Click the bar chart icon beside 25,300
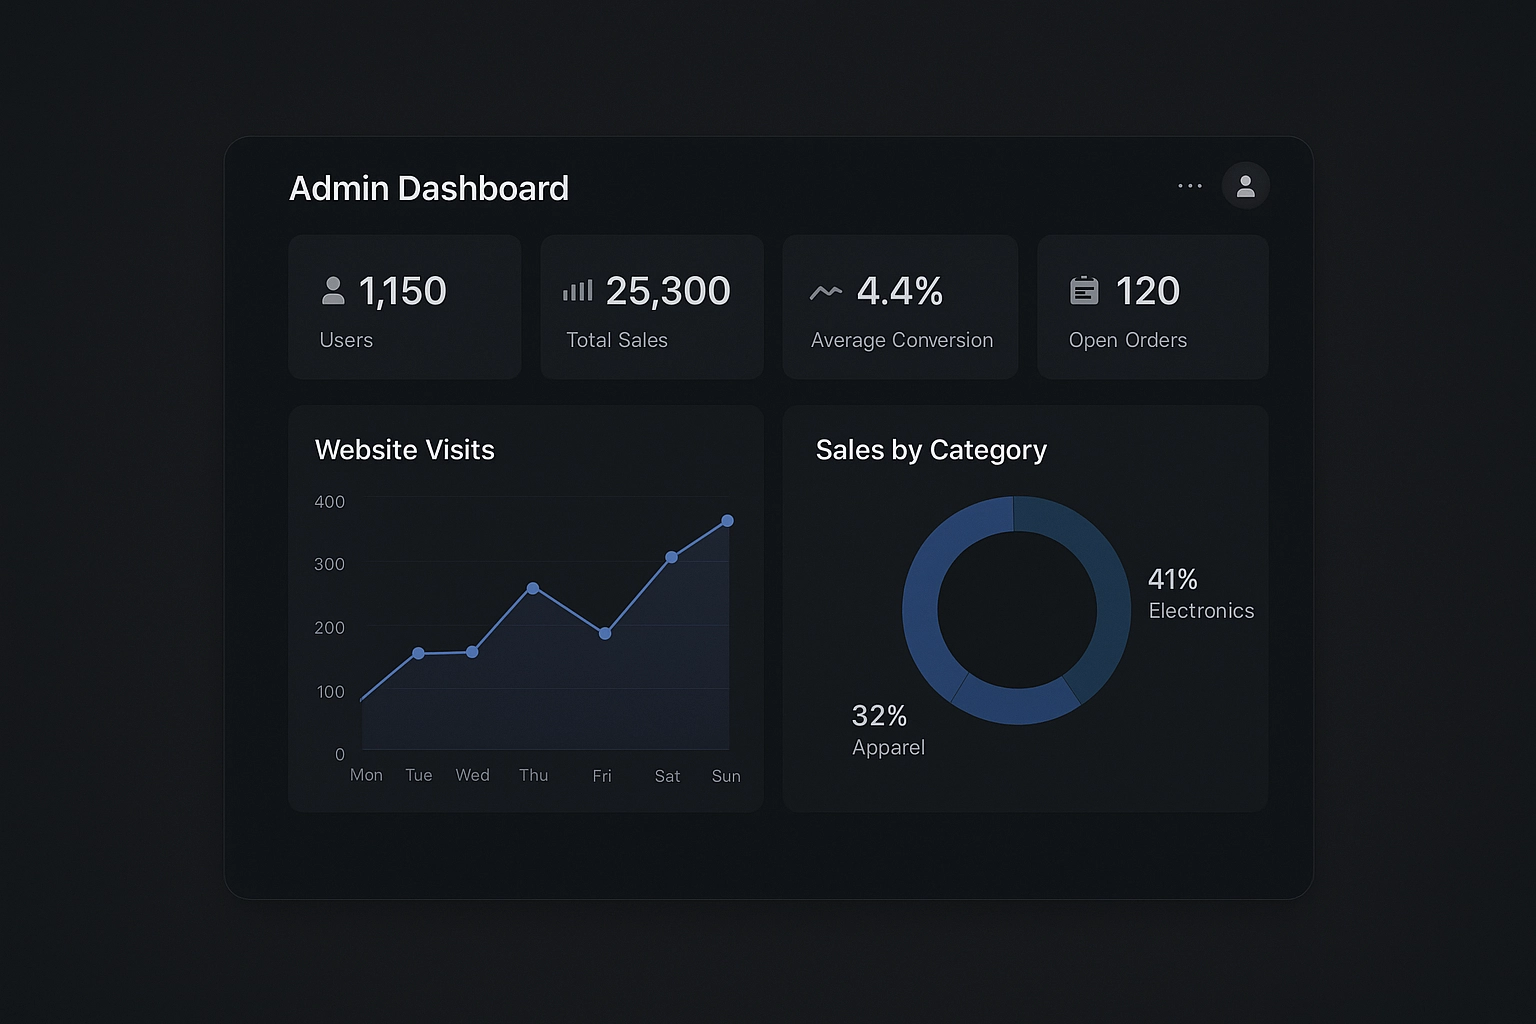Screen dimensions: 1536x1024 tap(577, 291)
